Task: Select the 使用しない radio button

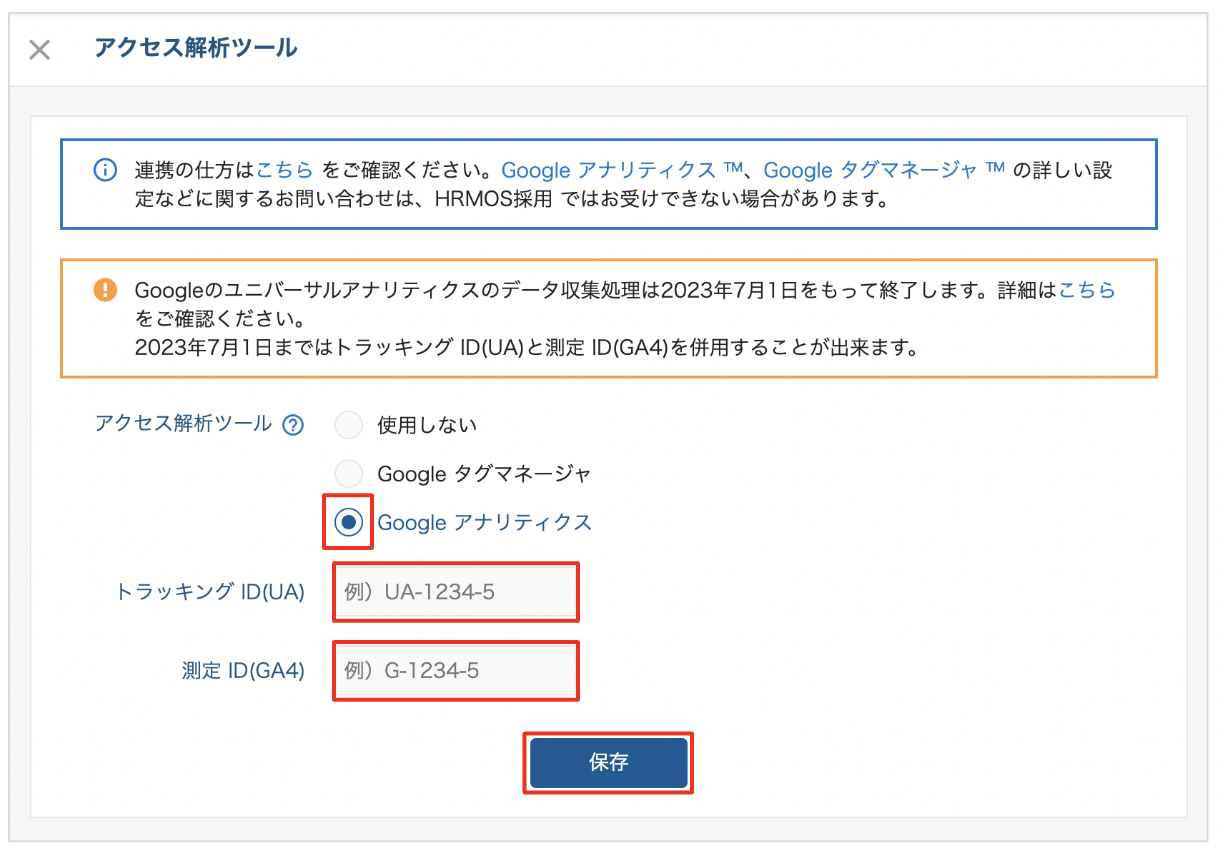Action: [348, 425]
